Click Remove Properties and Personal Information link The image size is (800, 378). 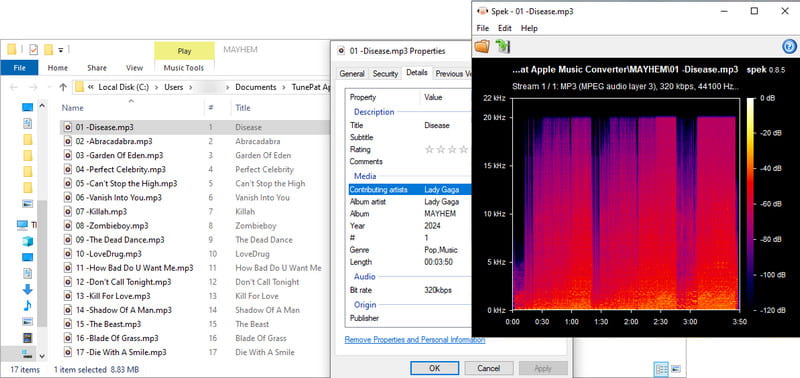[x=415, y=340]
